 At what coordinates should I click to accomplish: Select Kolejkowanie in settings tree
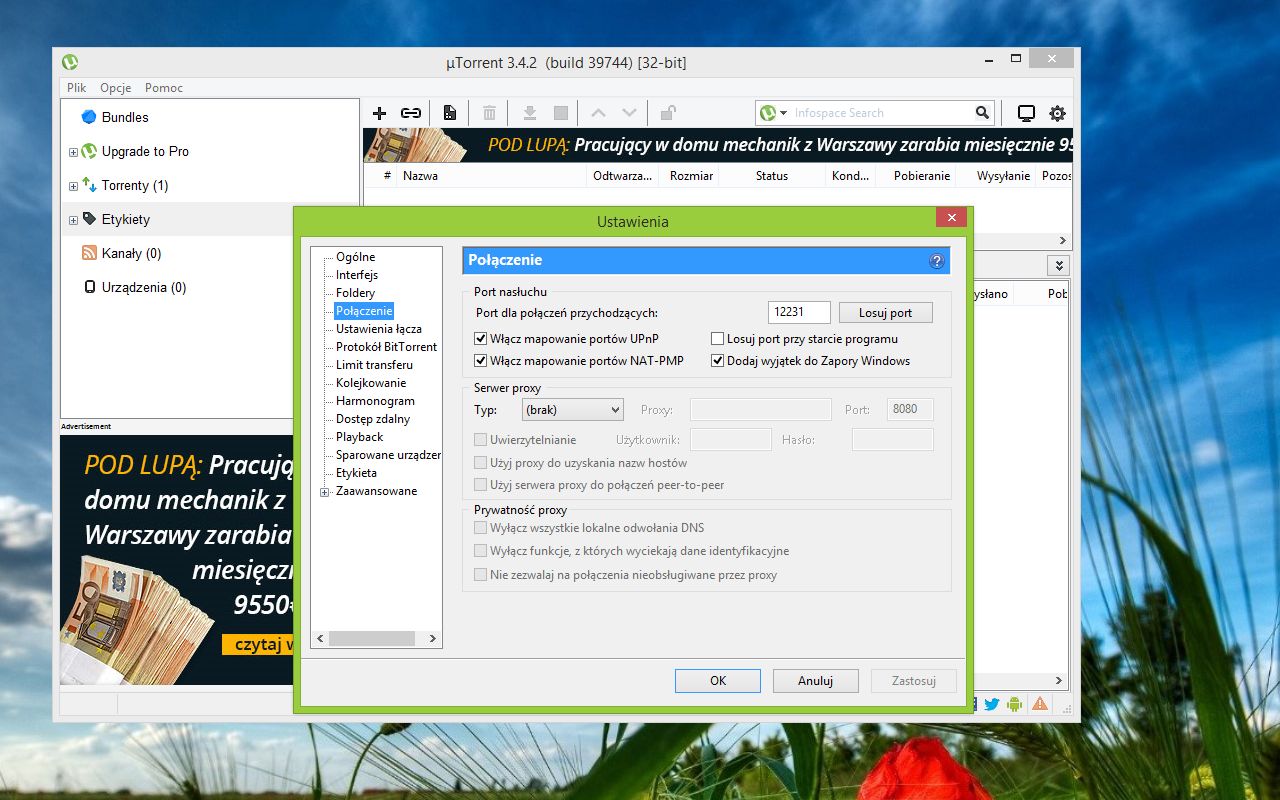pyautogui.click(x=371, y=383)
